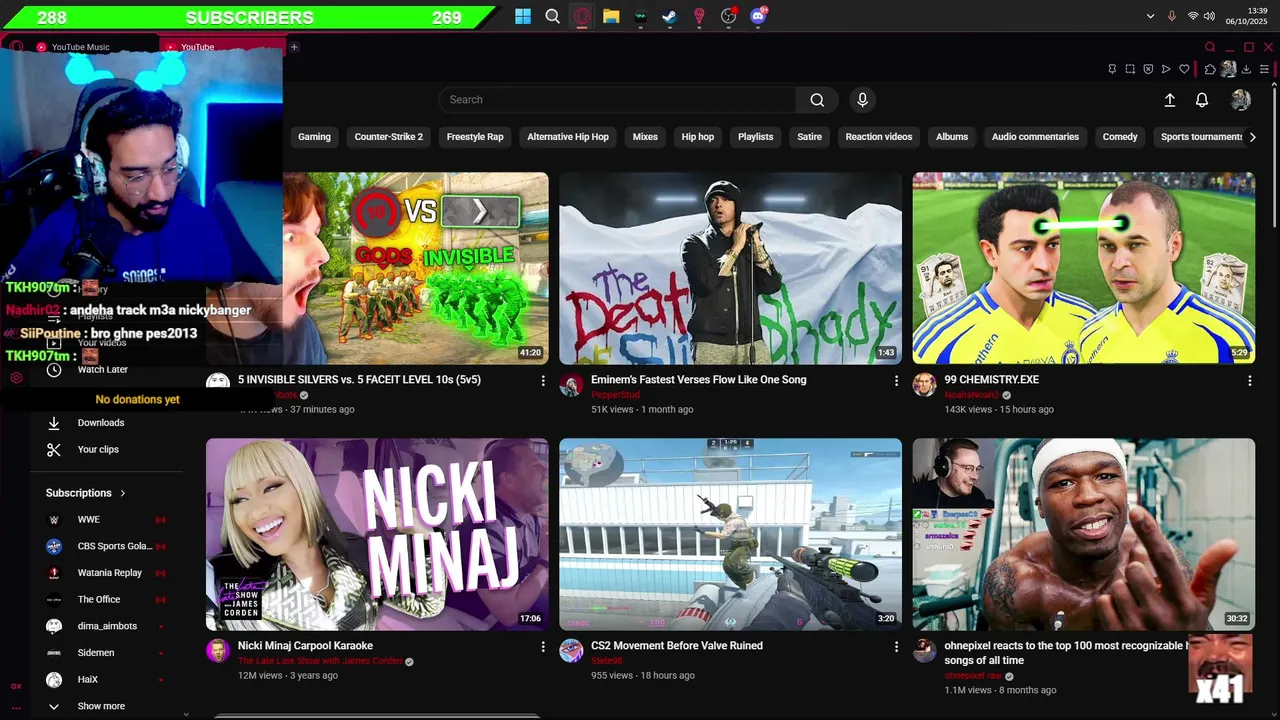
Task: Open Your clips in sidebar
Action: (100, 449)
